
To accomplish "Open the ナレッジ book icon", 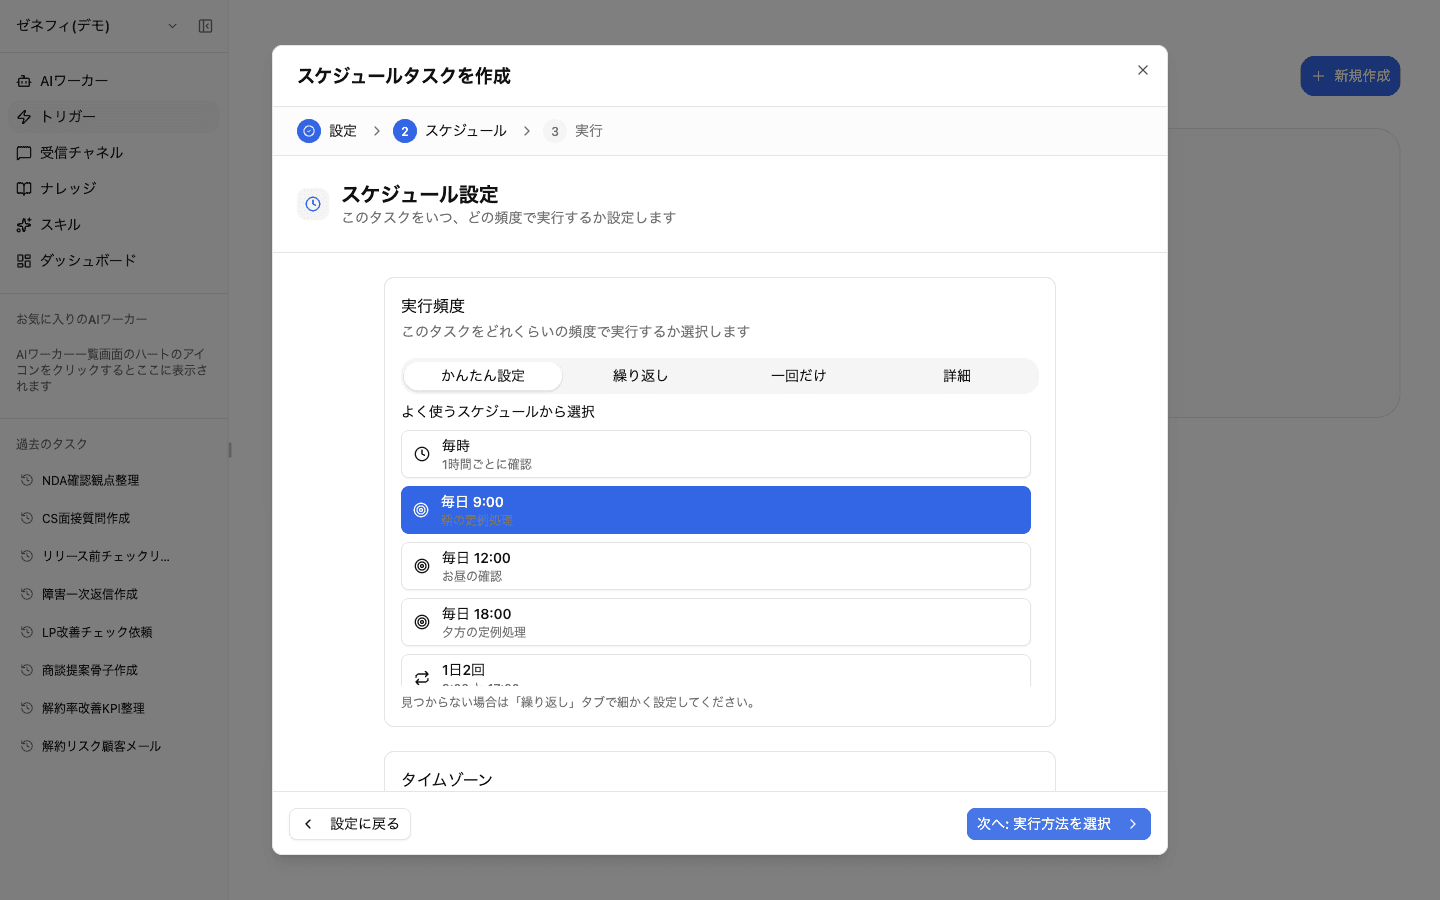I will coord(24,189).
